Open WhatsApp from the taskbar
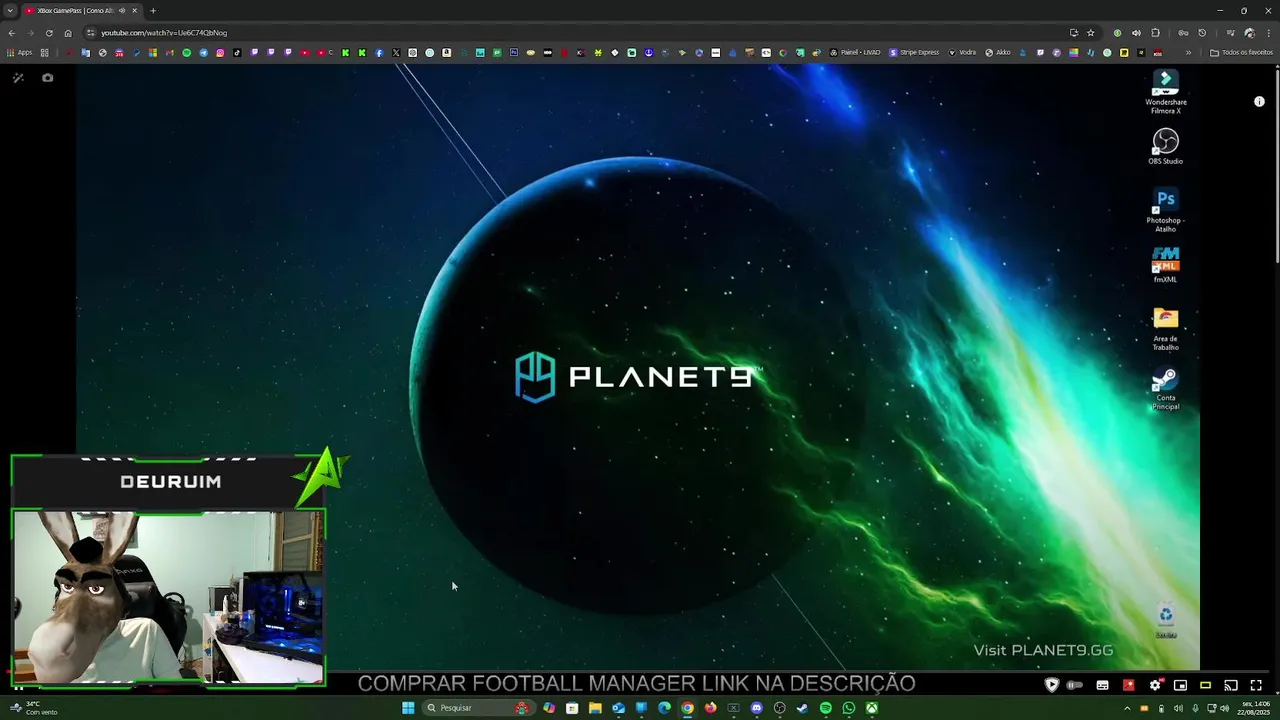This screenshot has height=720, width=1280. point(848,708)
